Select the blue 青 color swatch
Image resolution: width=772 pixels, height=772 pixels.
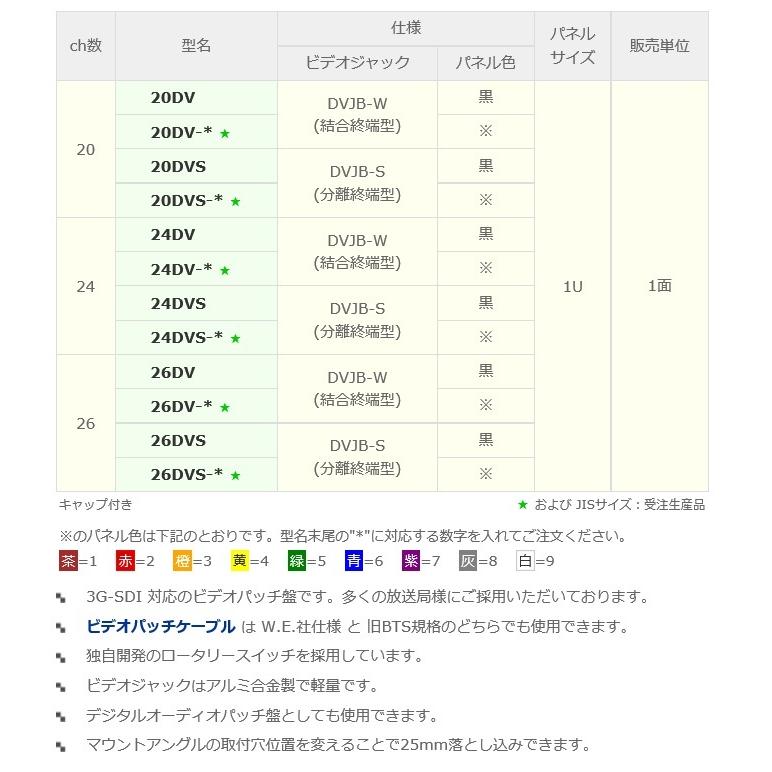(x=354, y=560)
